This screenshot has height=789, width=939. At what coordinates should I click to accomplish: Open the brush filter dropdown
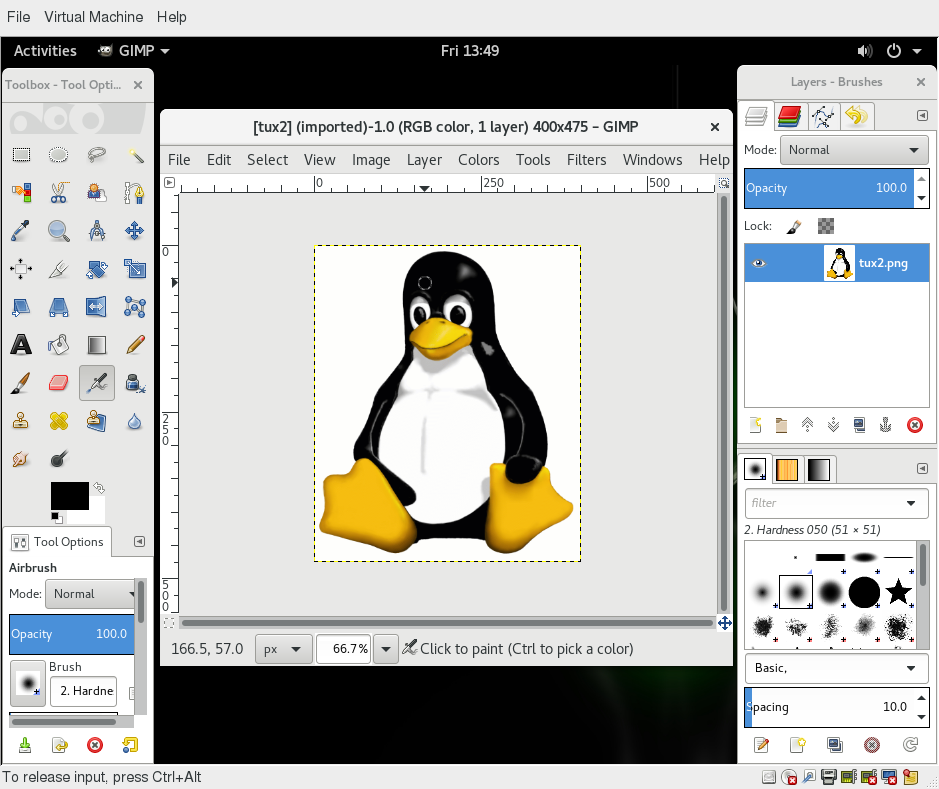911,503
